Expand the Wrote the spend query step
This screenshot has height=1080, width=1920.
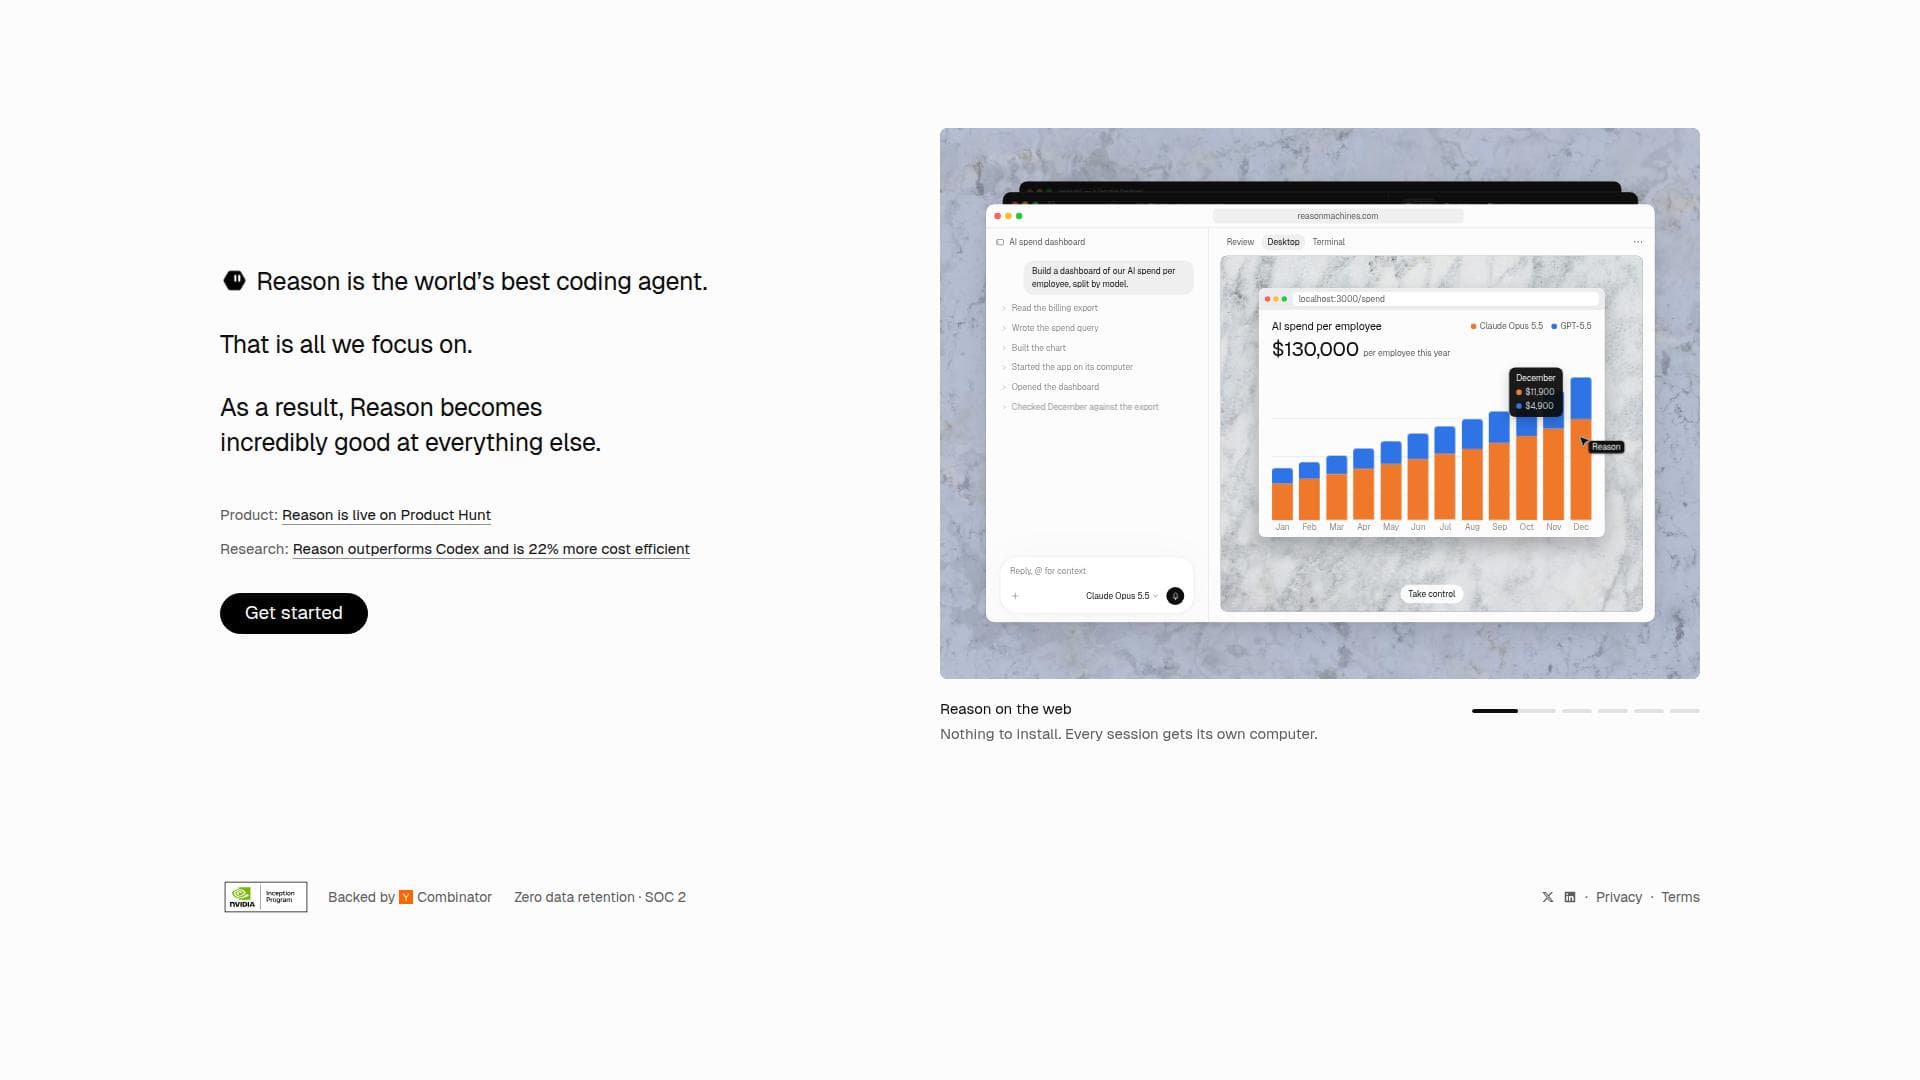pos(1054,328)
